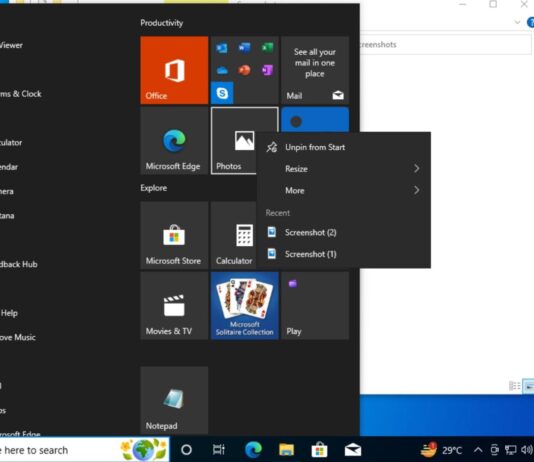Open Mail from the taskbar
This screenshot has width=534, height=462.
pyautogui.click(x=353, y=450)
